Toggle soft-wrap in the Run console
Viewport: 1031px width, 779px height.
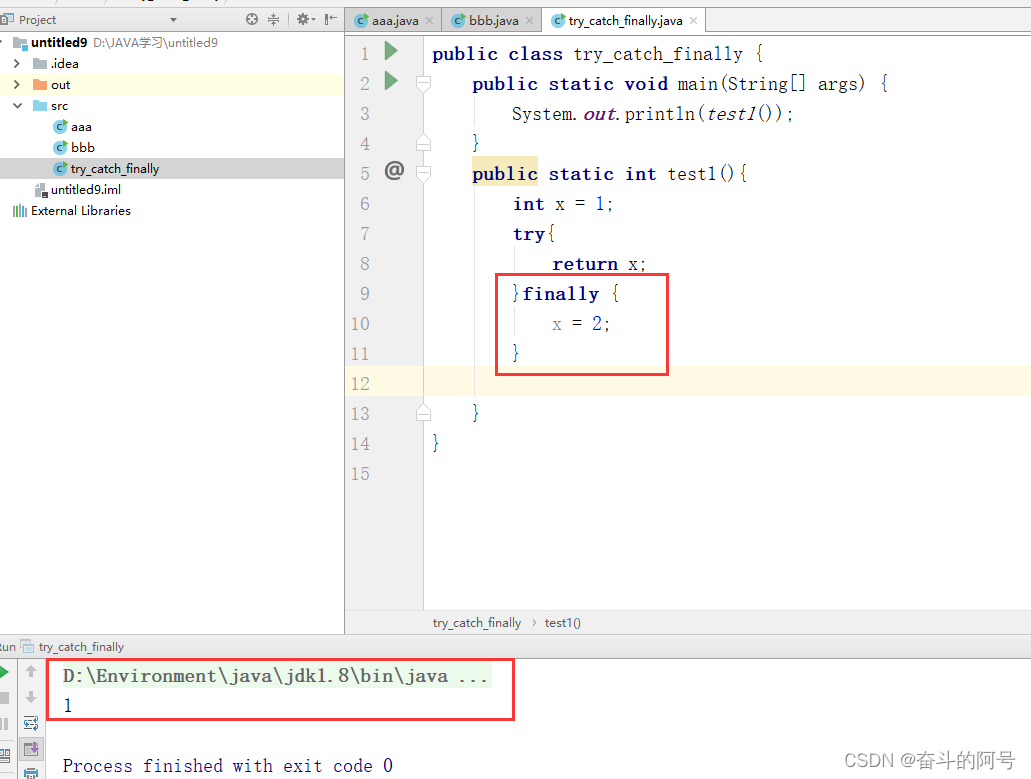click(31, 723)
